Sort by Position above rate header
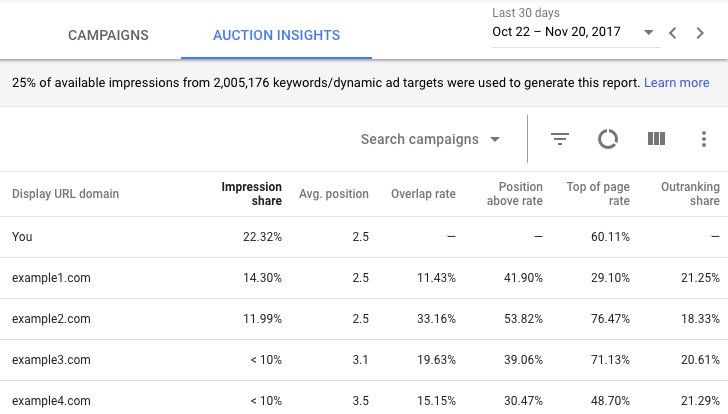728x414 pixels. tap(513, 194)
